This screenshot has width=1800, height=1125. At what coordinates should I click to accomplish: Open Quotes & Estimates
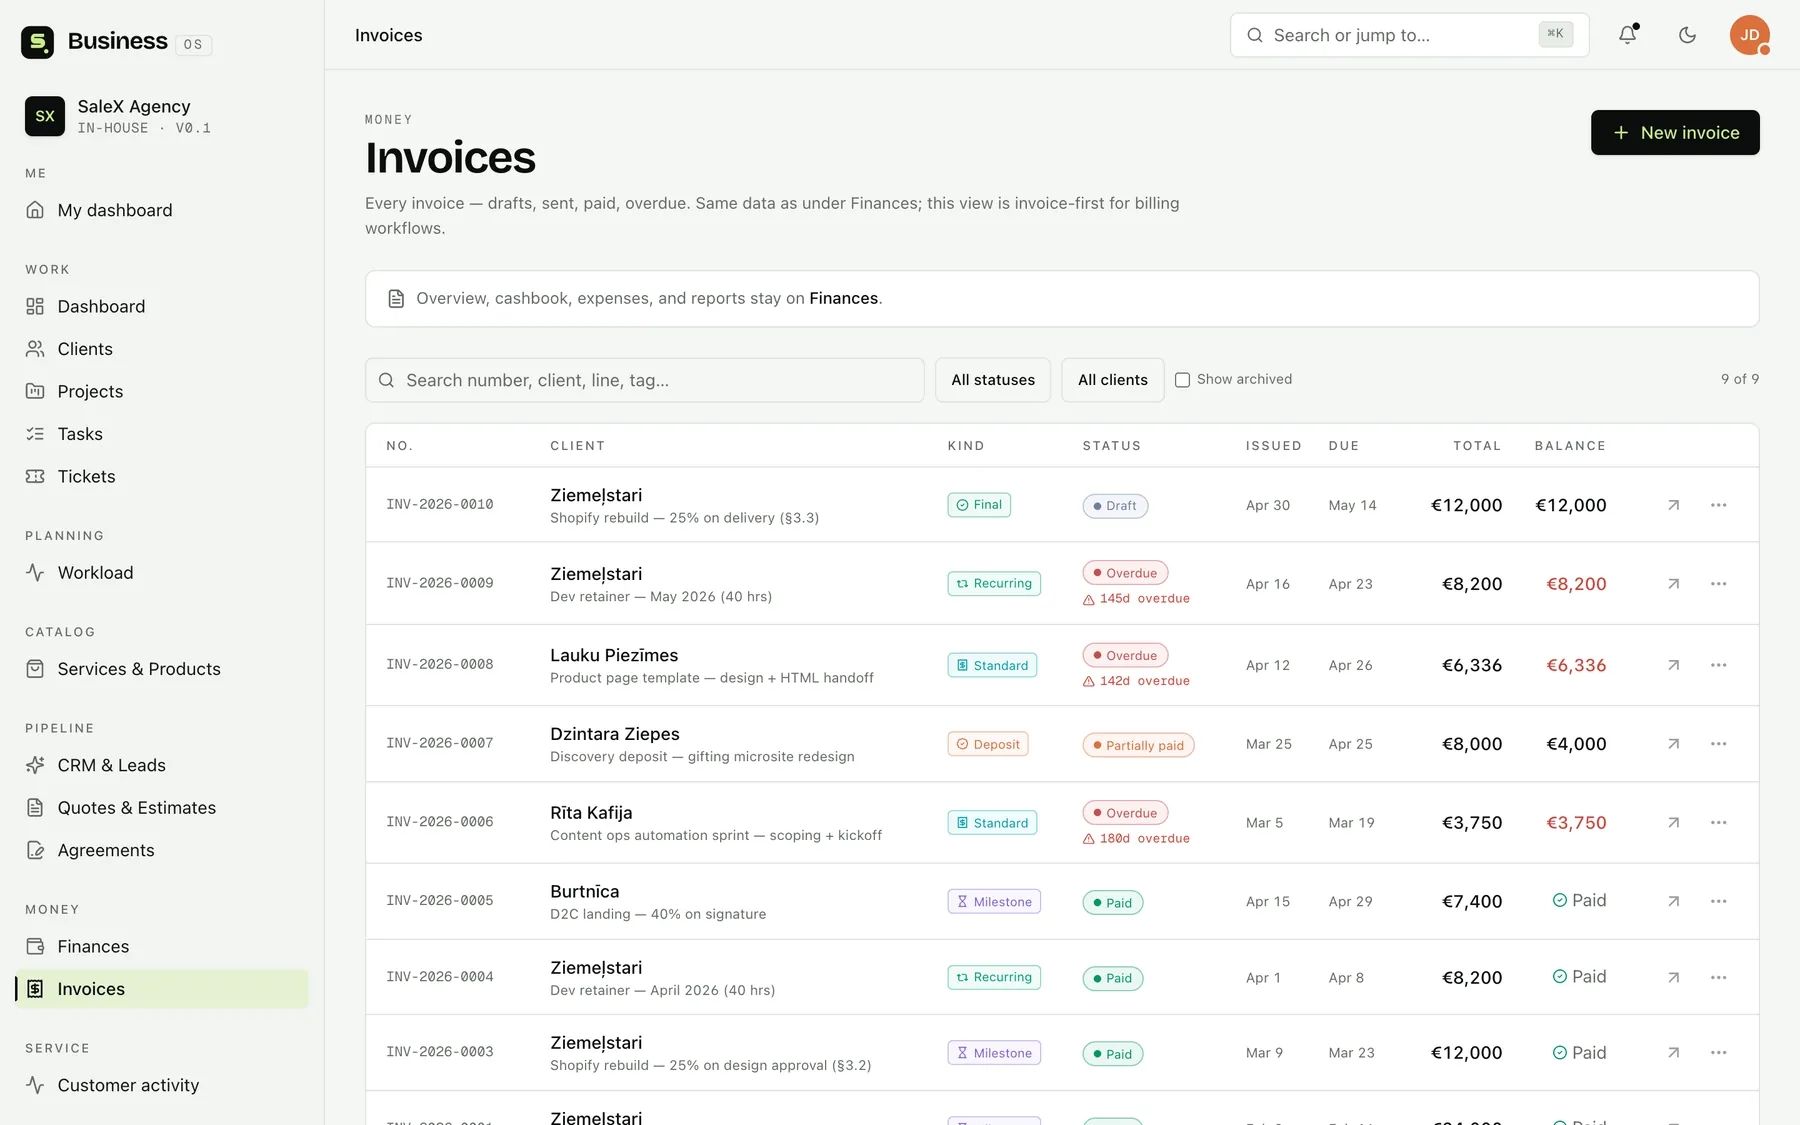pyautogui.click(x=162, y=808)
